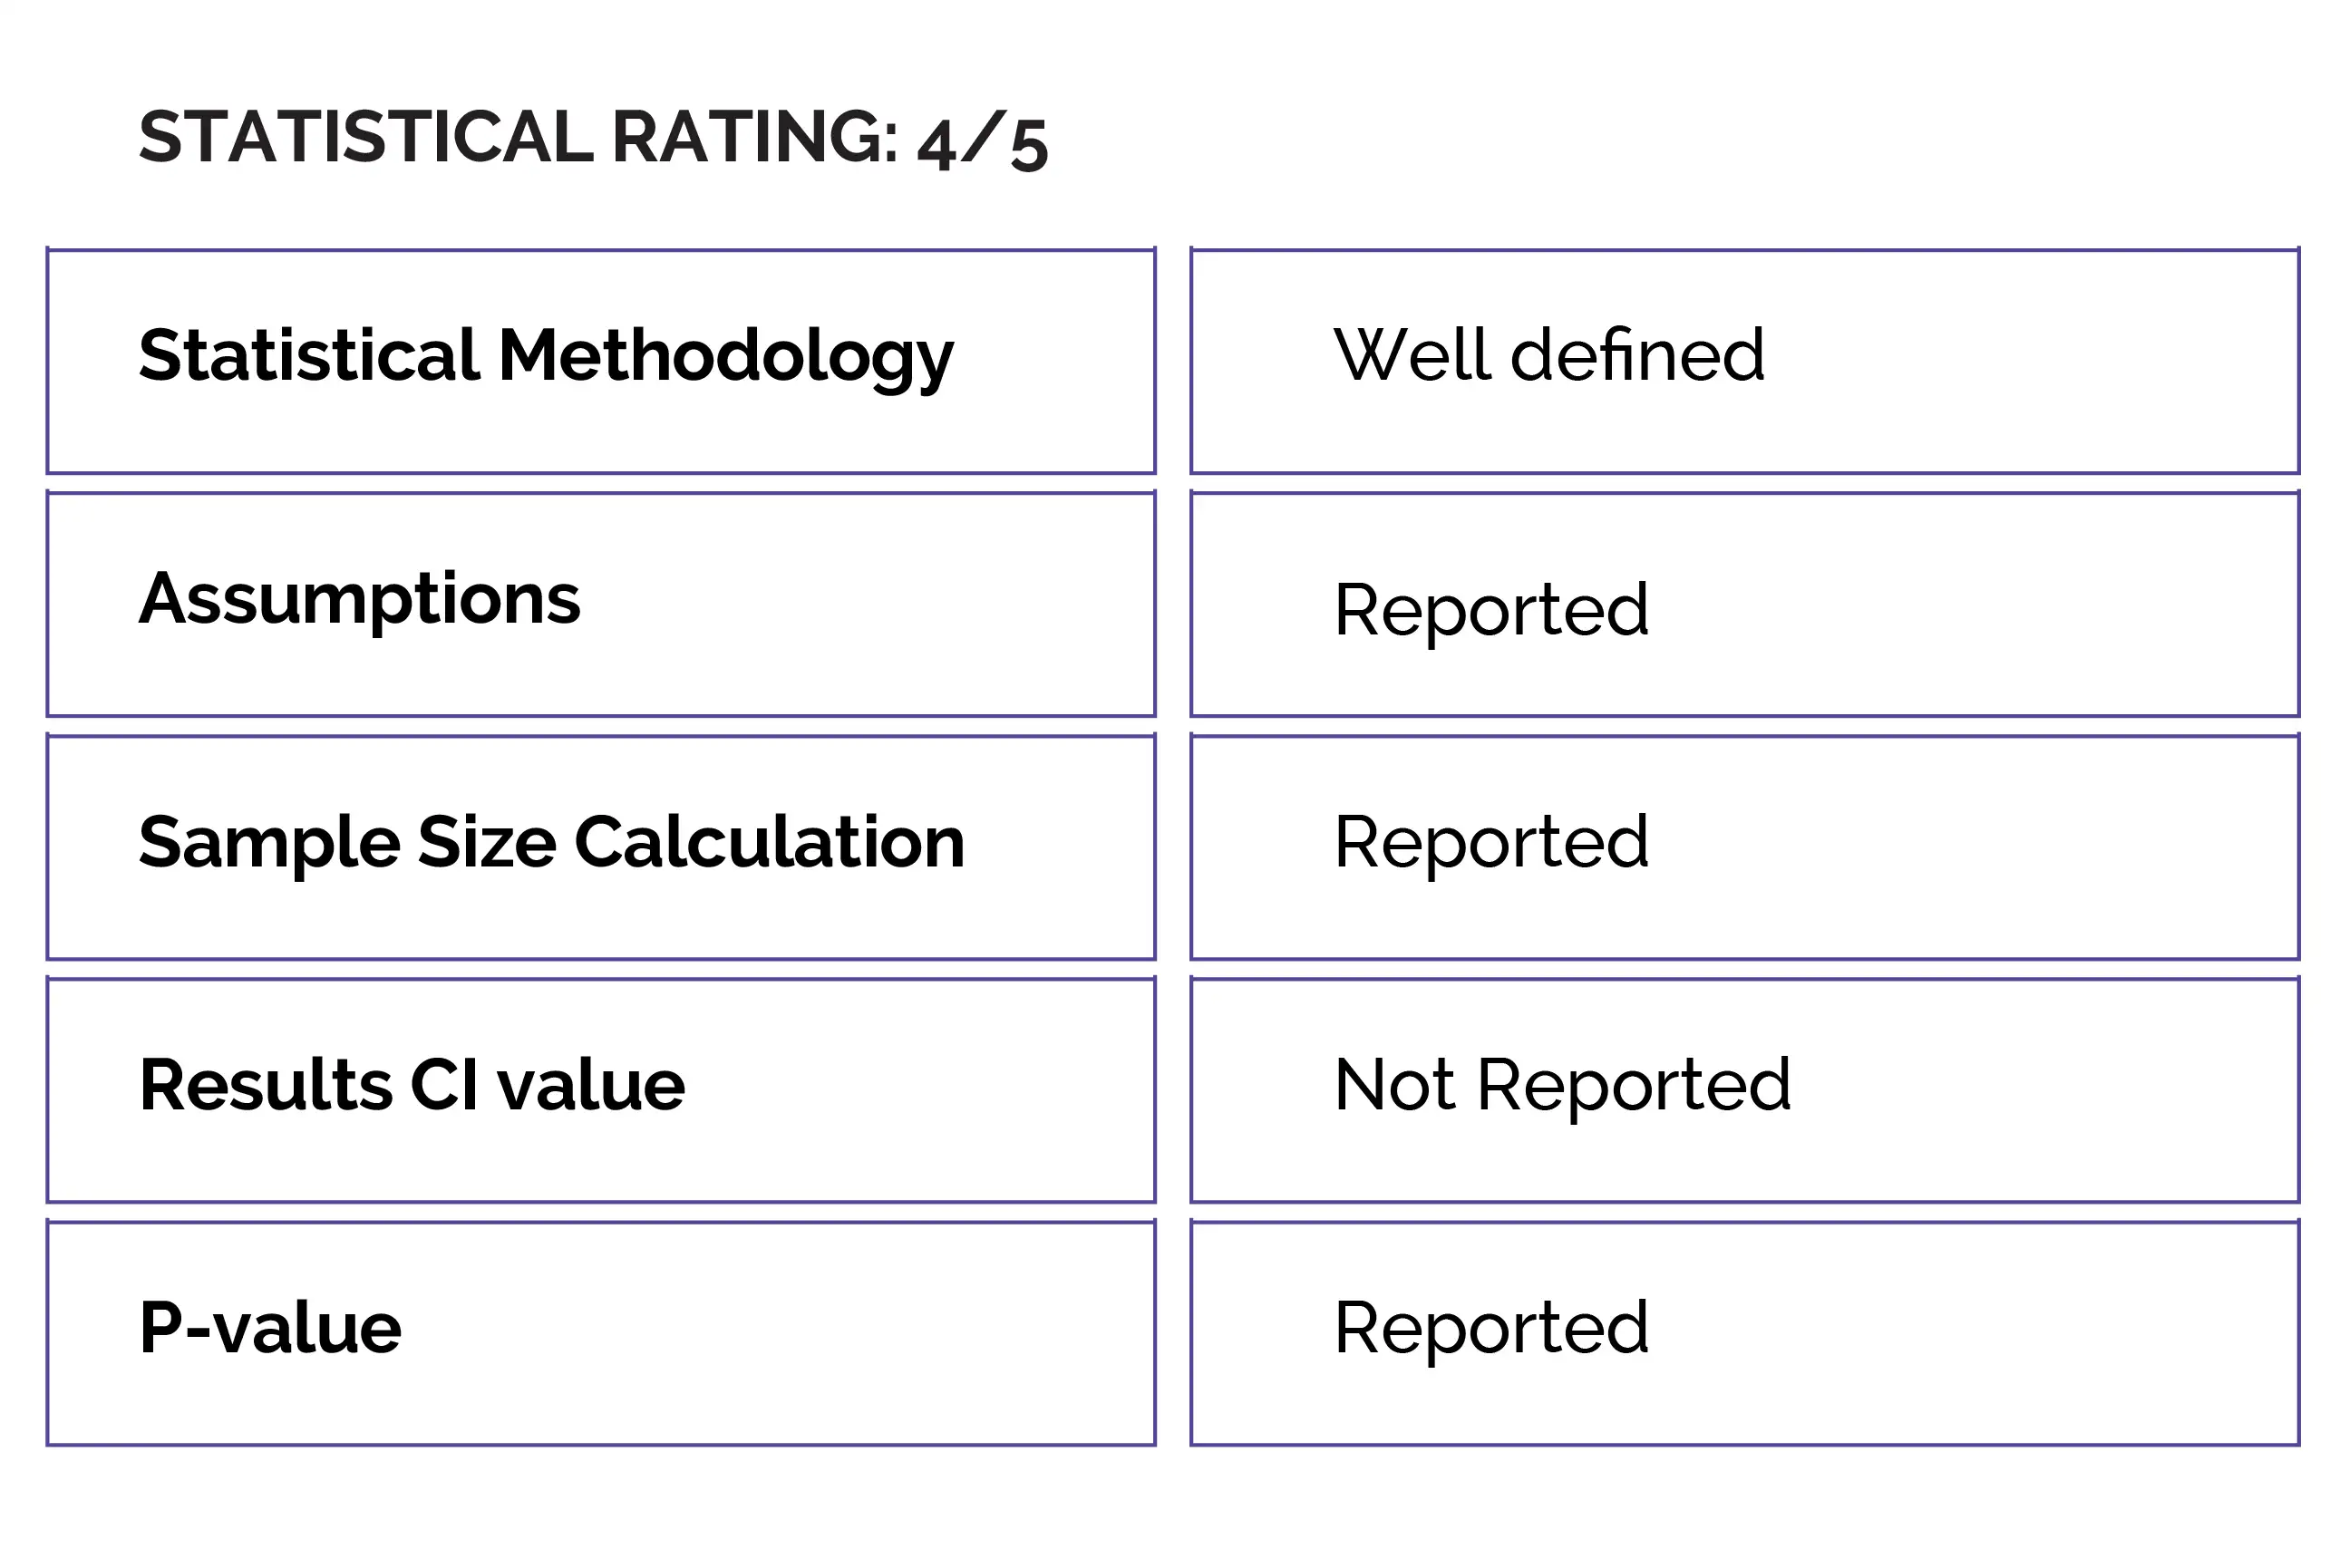Click the word RATING in the heading
The height and width of the screenshot is (1568, 2339).
click(755, 137)
